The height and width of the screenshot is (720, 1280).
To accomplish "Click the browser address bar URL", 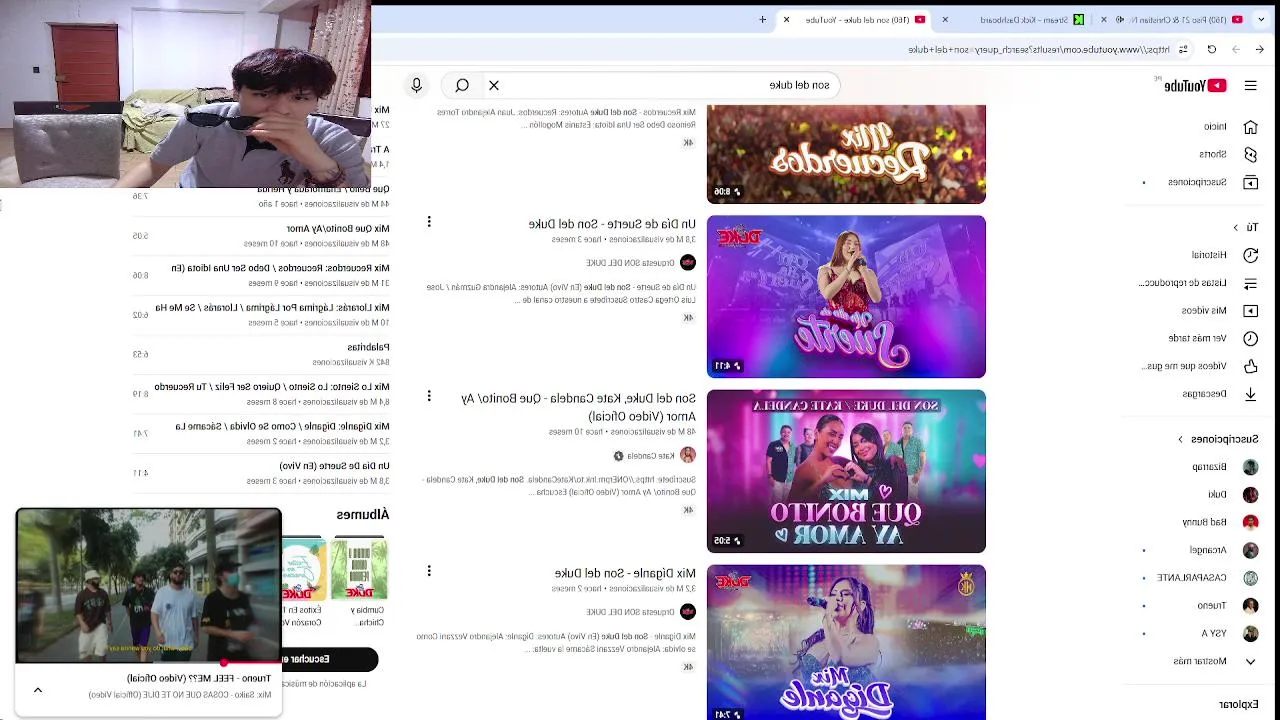I will [x=1038, y=49].
